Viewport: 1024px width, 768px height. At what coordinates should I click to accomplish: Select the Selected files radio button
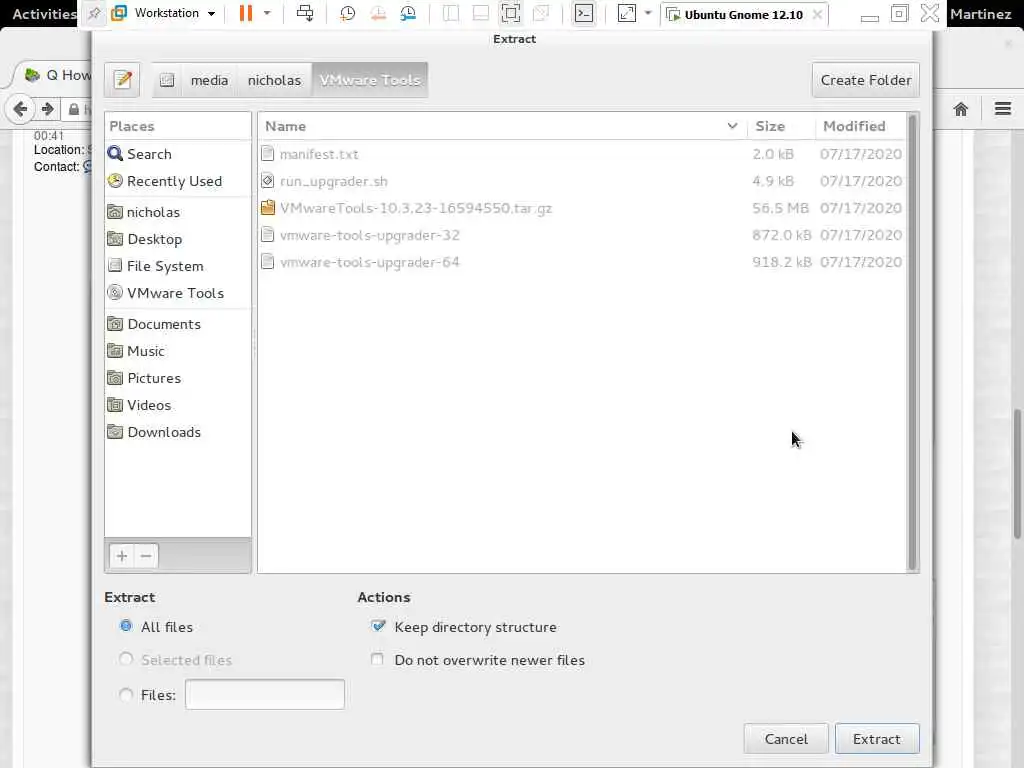click(x=126, y=659)
